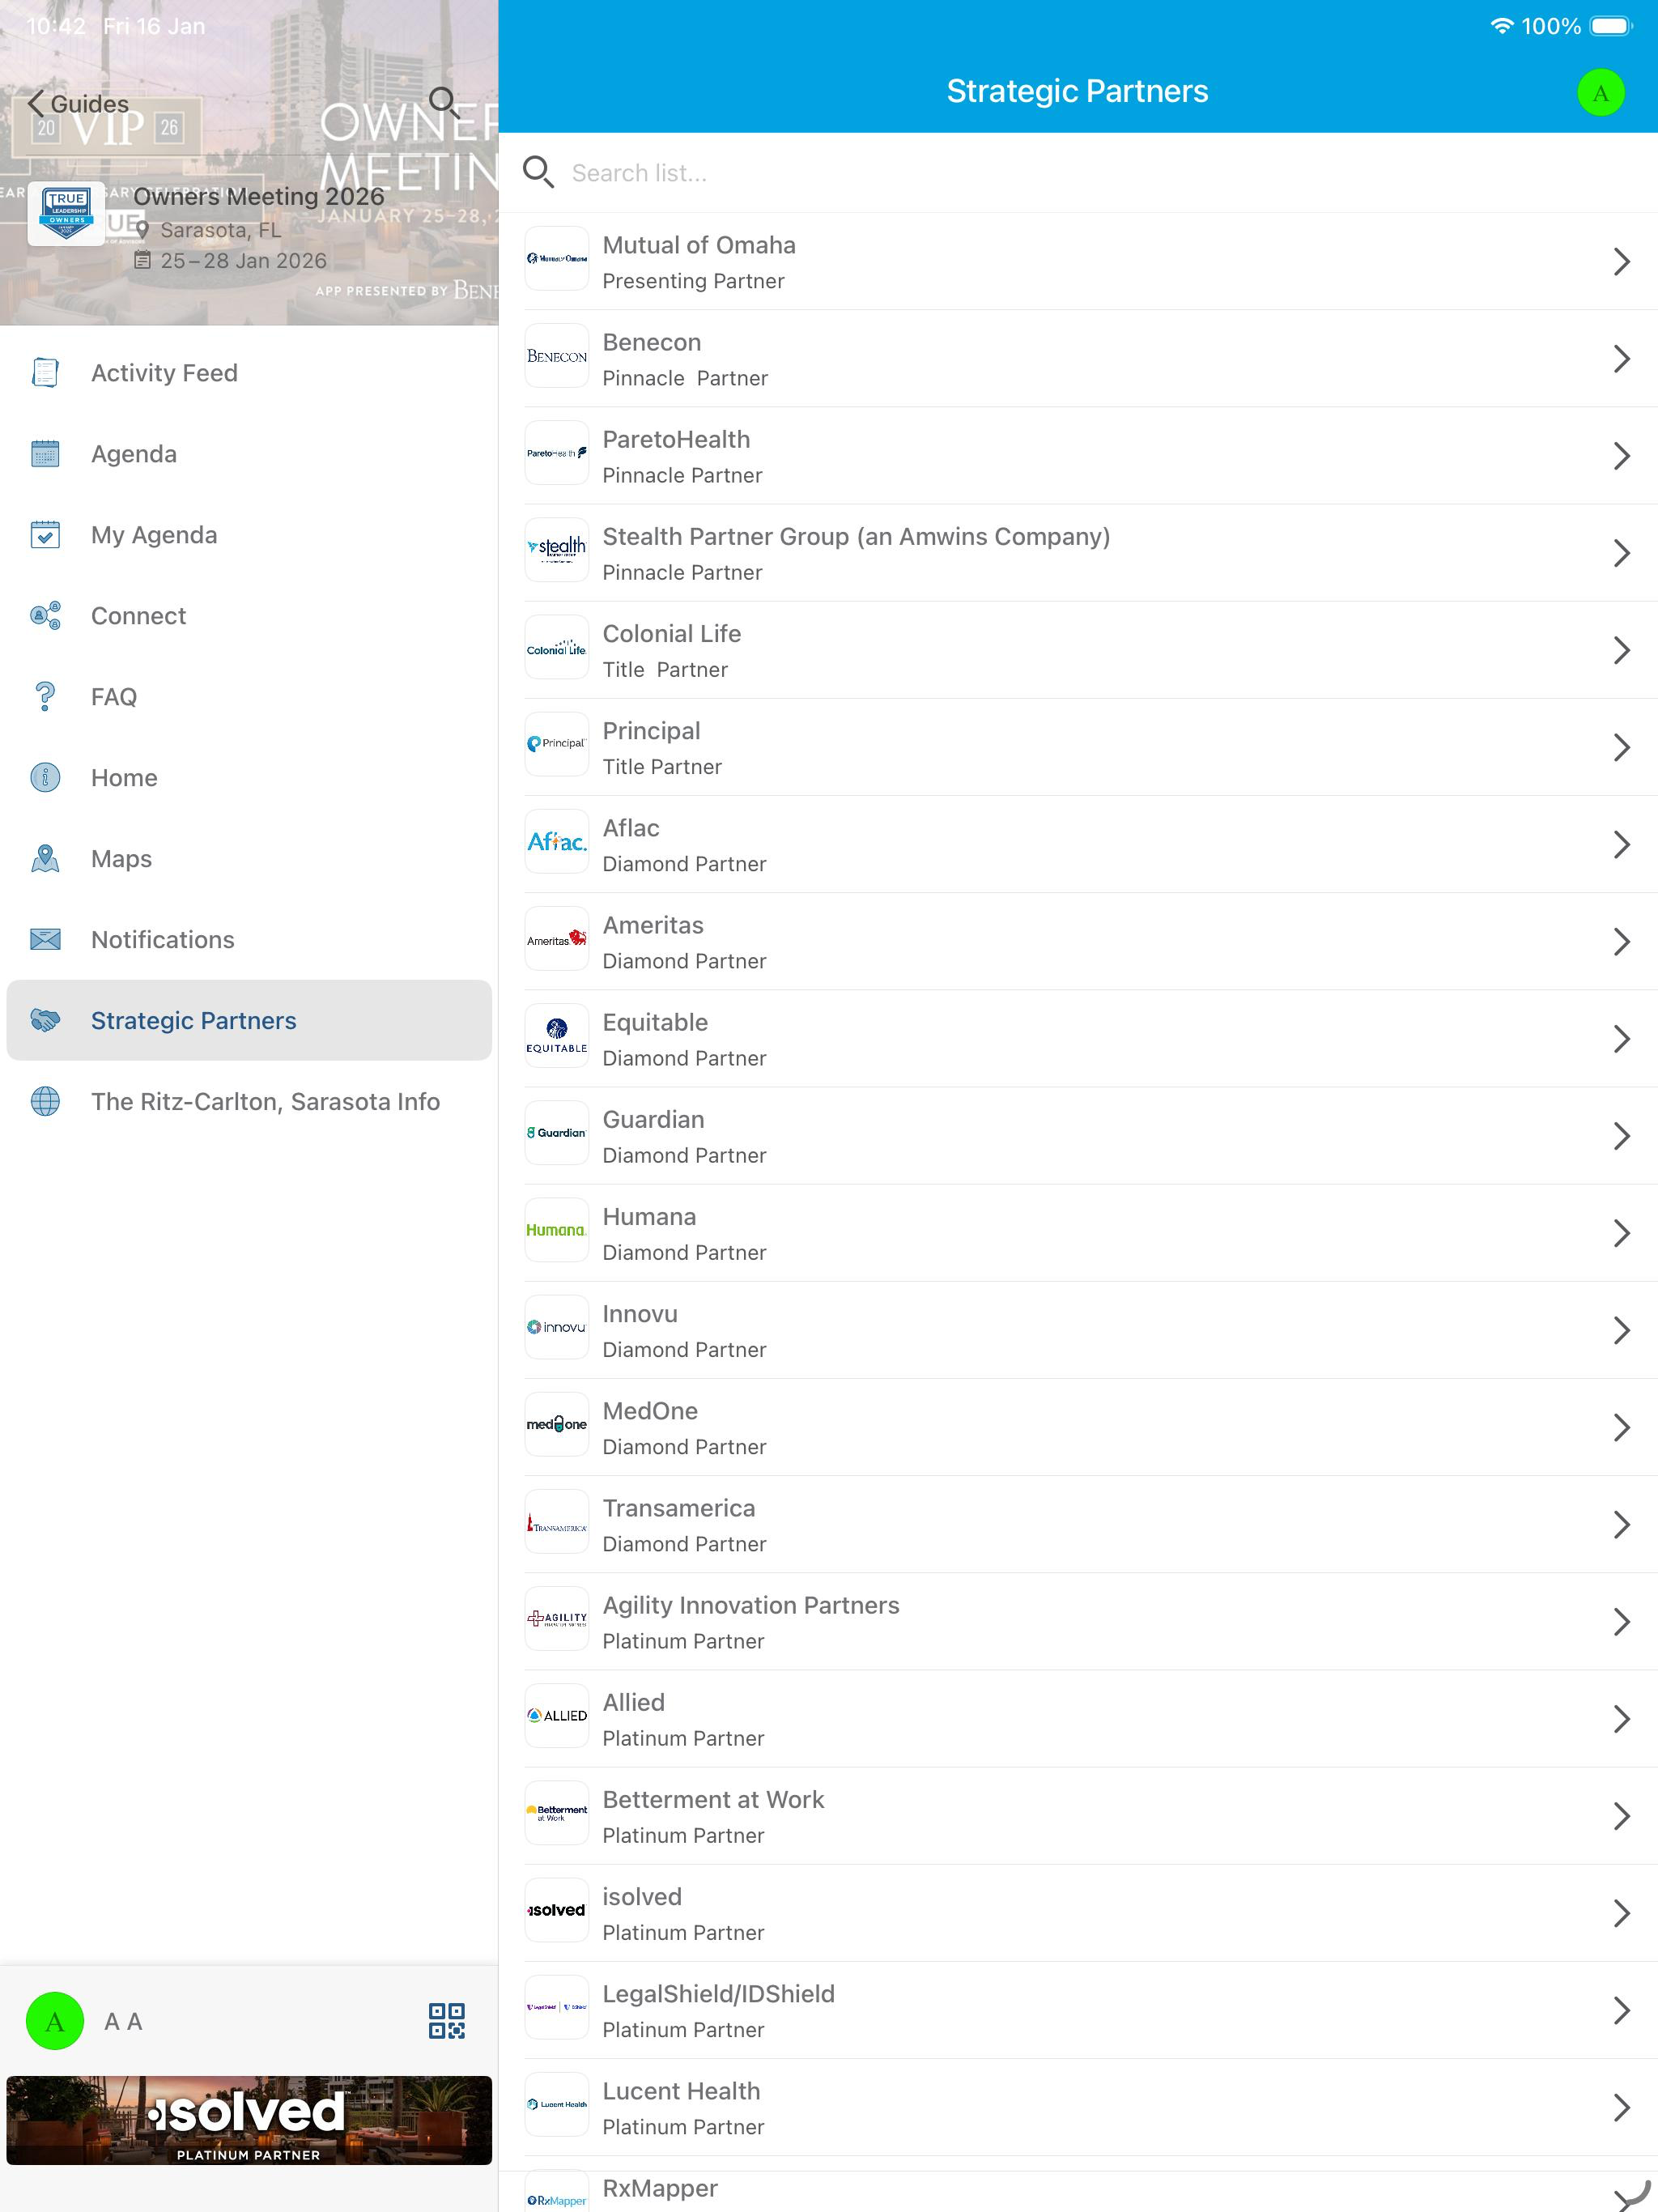Open the Aflac partner name
Viewport: 1658px width, 2212px height.
pos(631,828)
